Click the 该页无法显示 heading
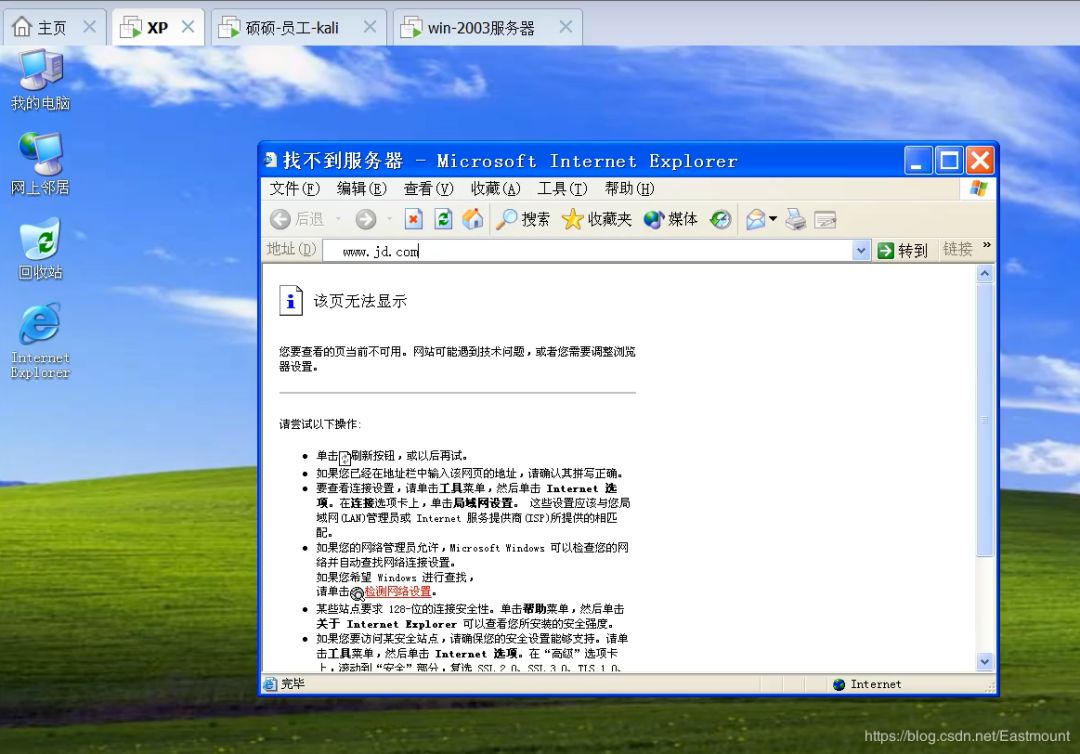The height and width of the screenshot is (754, 1080). coord(360,301)
